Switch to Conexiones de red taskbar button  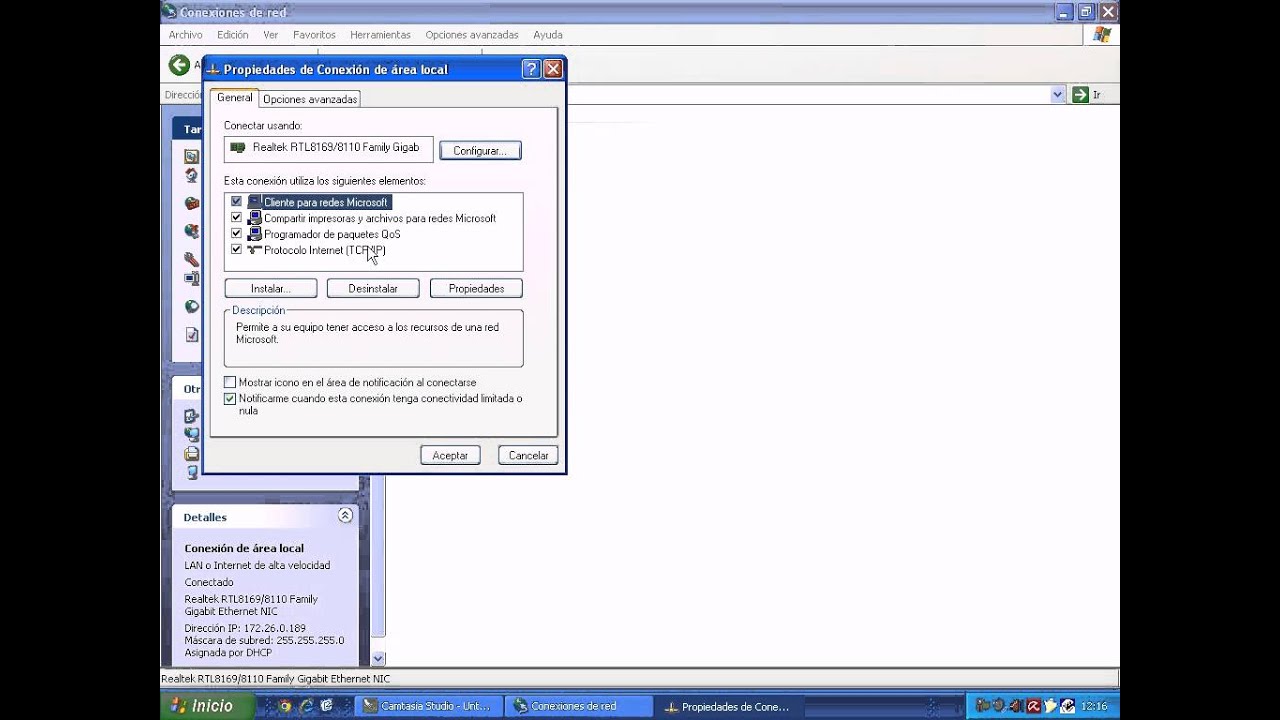pyautogui.click(x=580, y=706)
